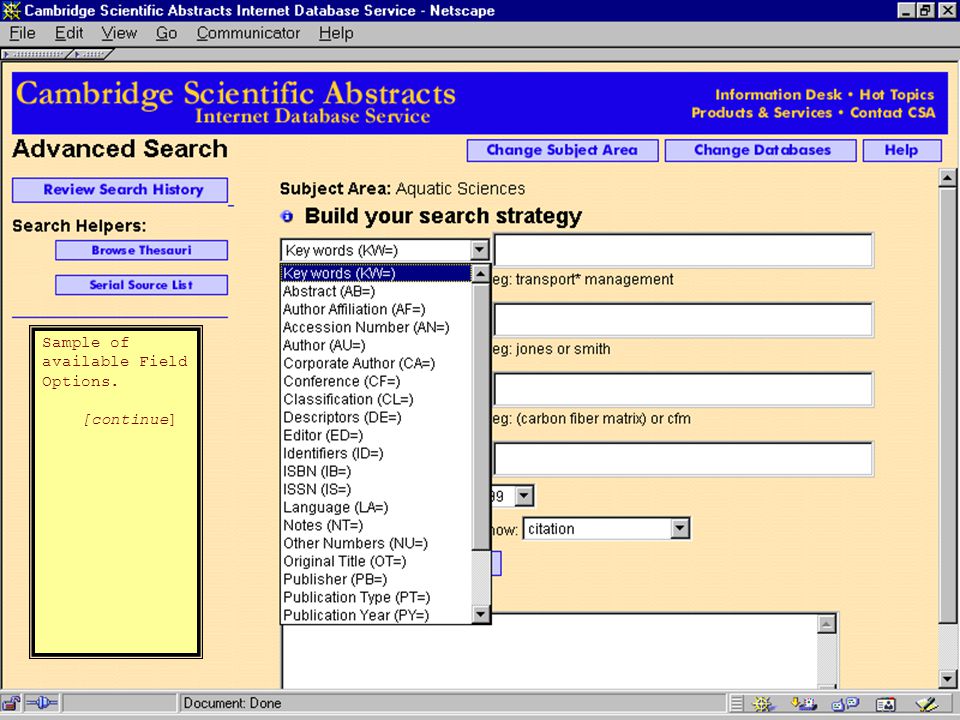960x720 pixels.
Task: Click the security padlock icon in status bar
Action: pos(12,703)
